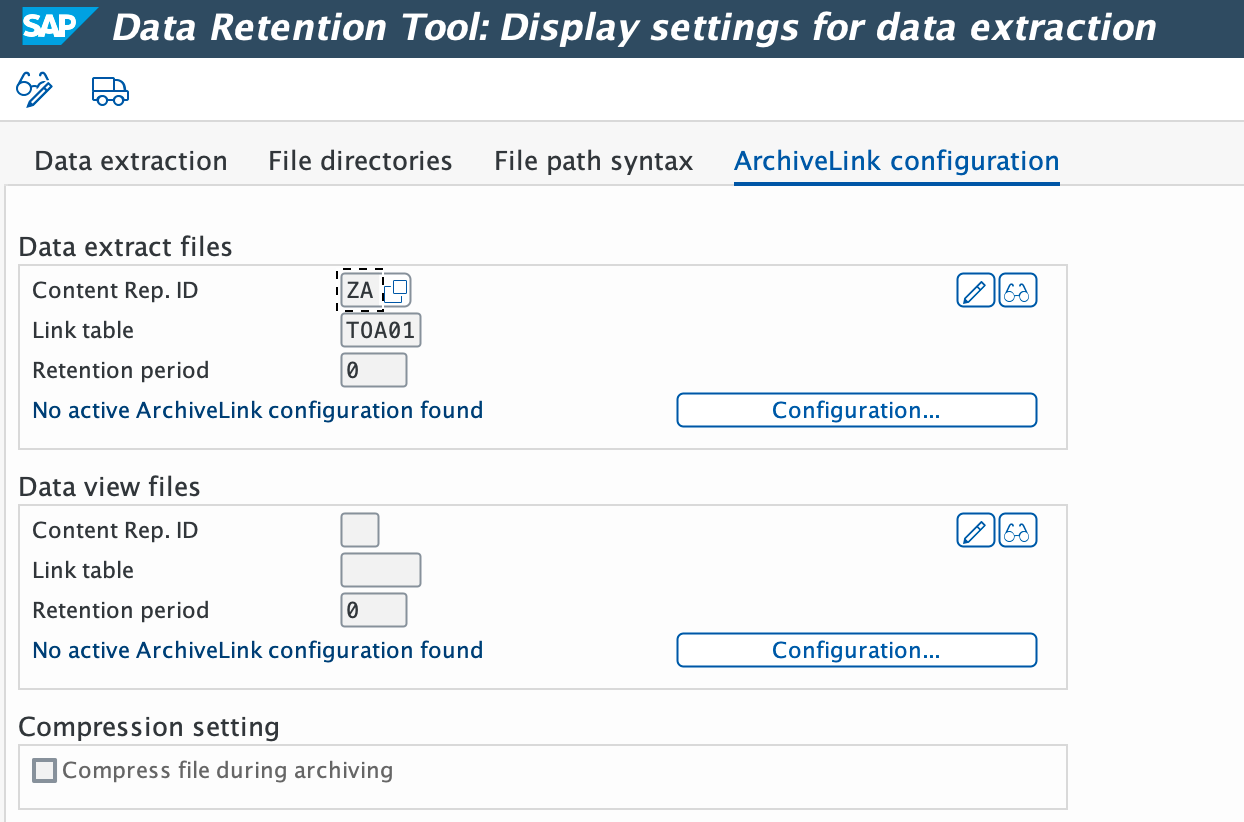Click the empty Content Rep. ID field for data views
The width and height of the screenshot is (1244, 822).
tap(360, 529)
